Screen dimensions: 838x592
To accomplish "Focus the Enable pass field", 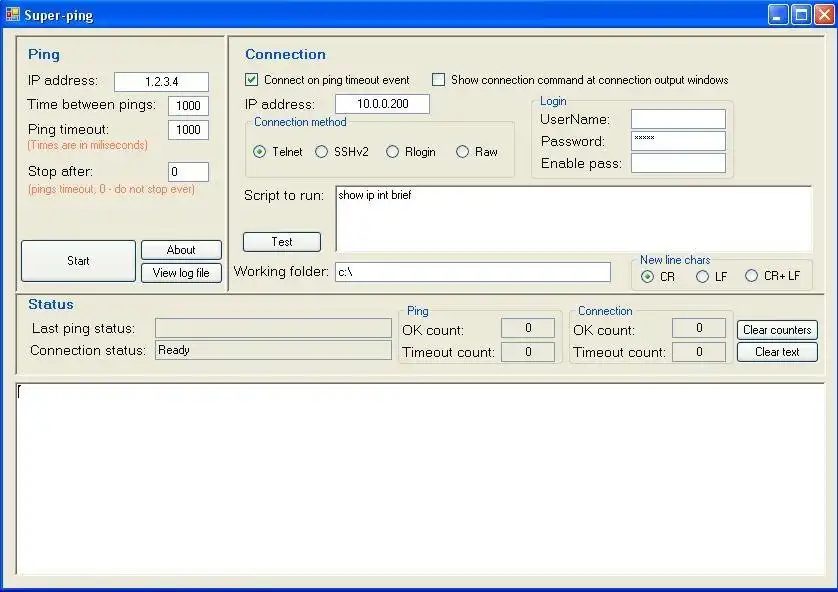I will [678, 163].
